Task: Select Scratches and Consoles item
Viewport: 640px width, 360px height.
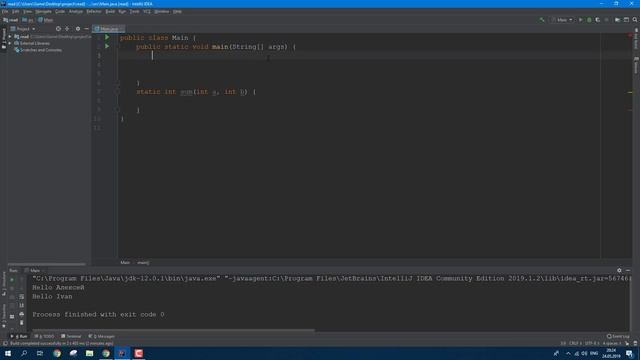Action: 38,50
